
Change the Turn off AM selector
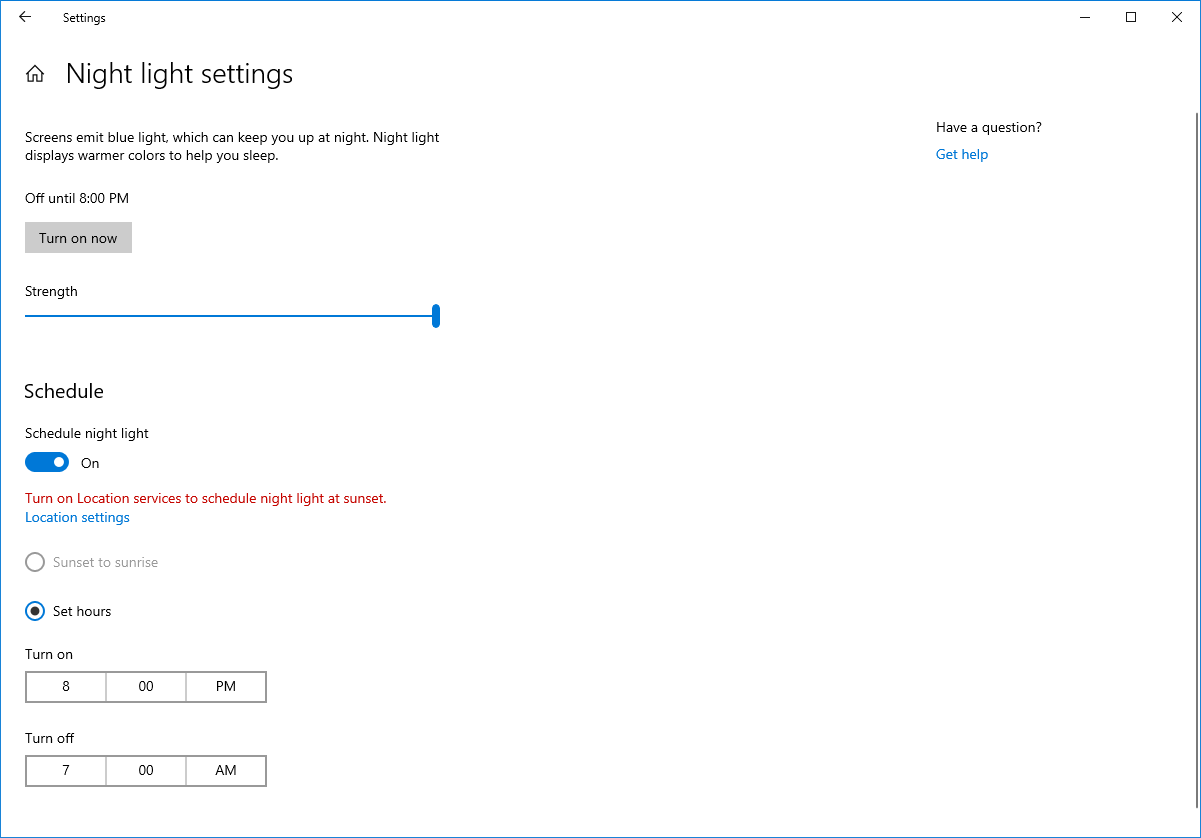pos(225,770)
